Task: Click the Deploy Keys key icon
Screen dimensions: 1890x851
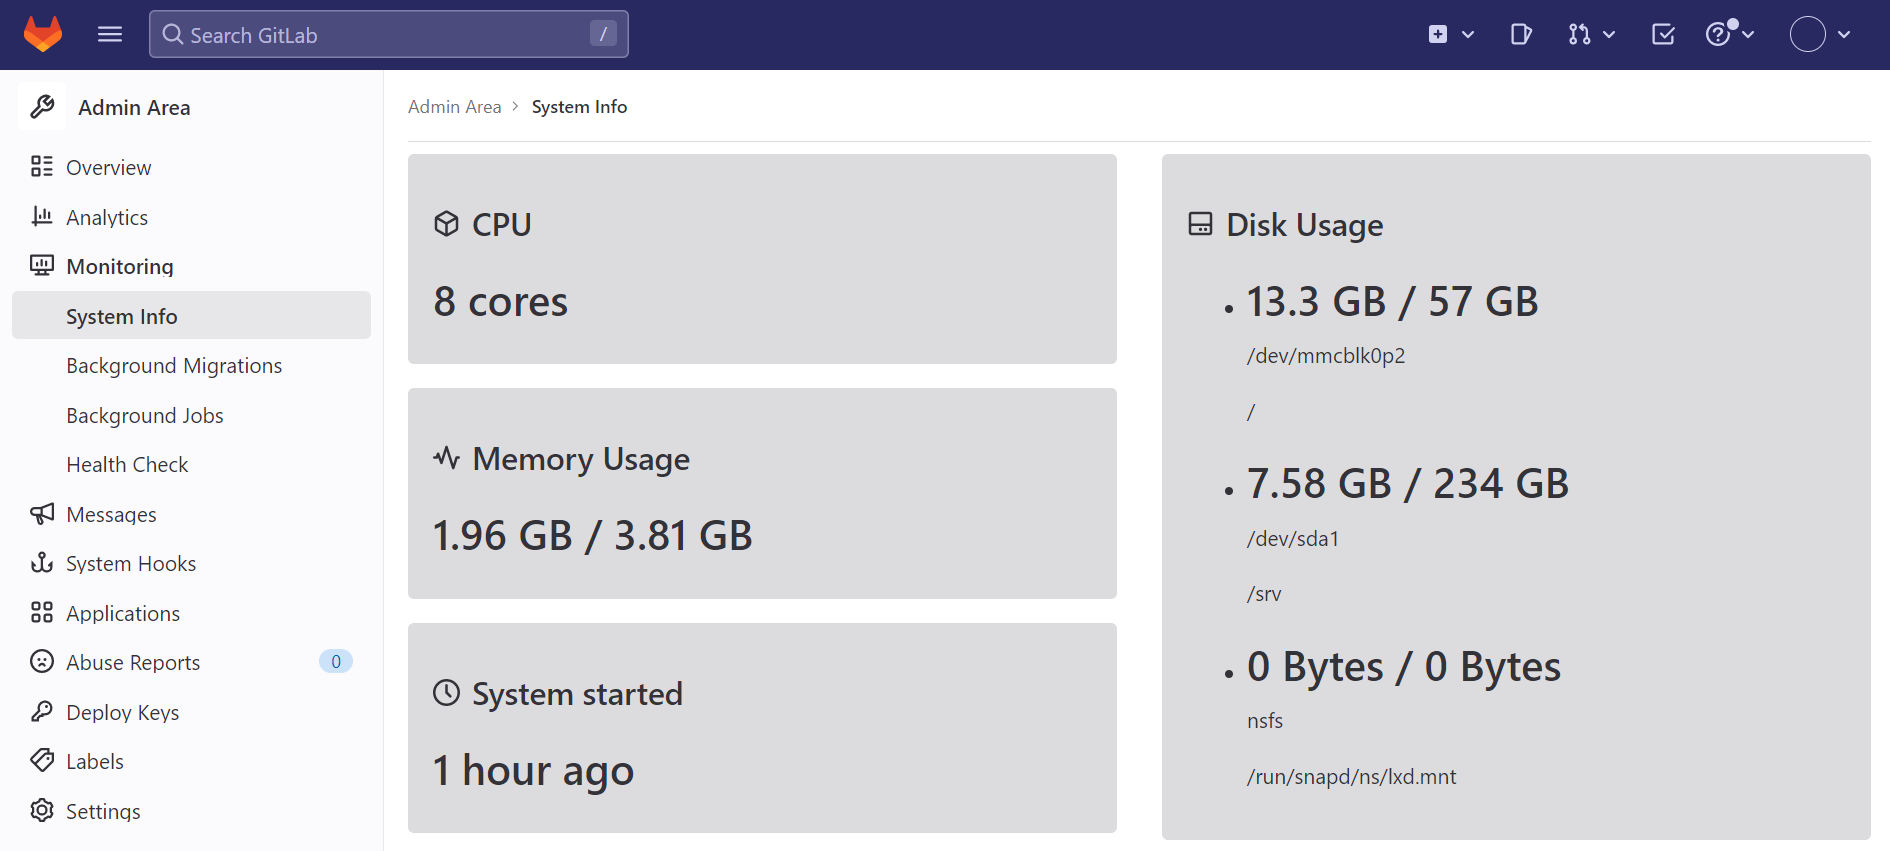Action: 42,711
